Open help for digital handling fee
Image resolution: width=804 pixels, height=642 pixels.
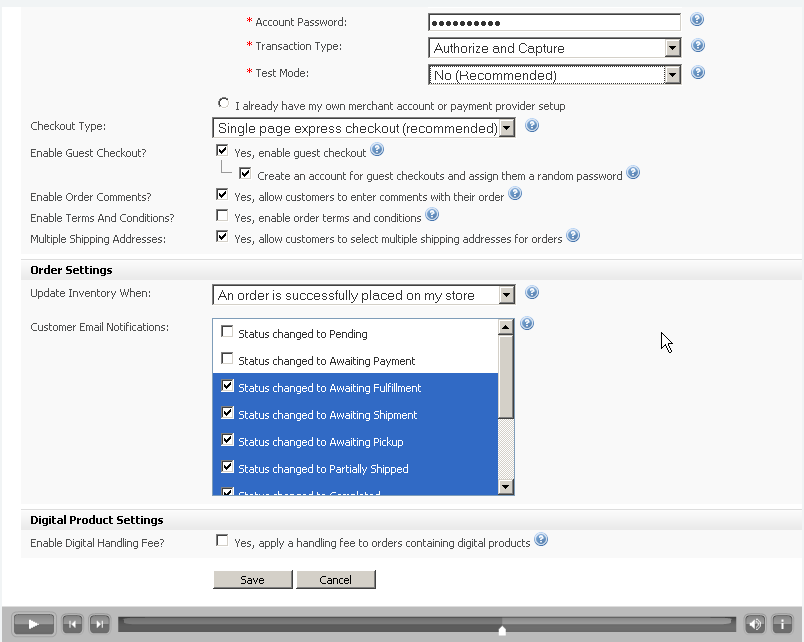point(541,540)
